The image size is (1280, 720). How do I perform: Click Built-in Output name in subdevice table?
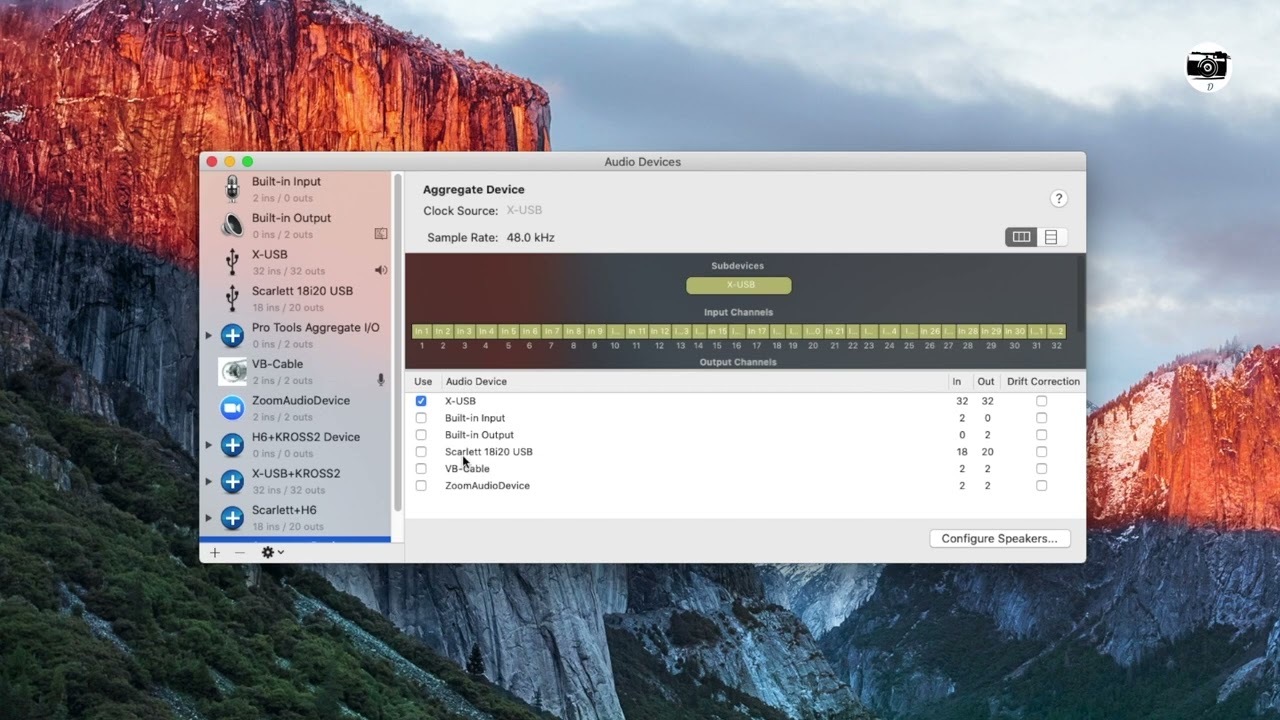[x=479, y=435]
